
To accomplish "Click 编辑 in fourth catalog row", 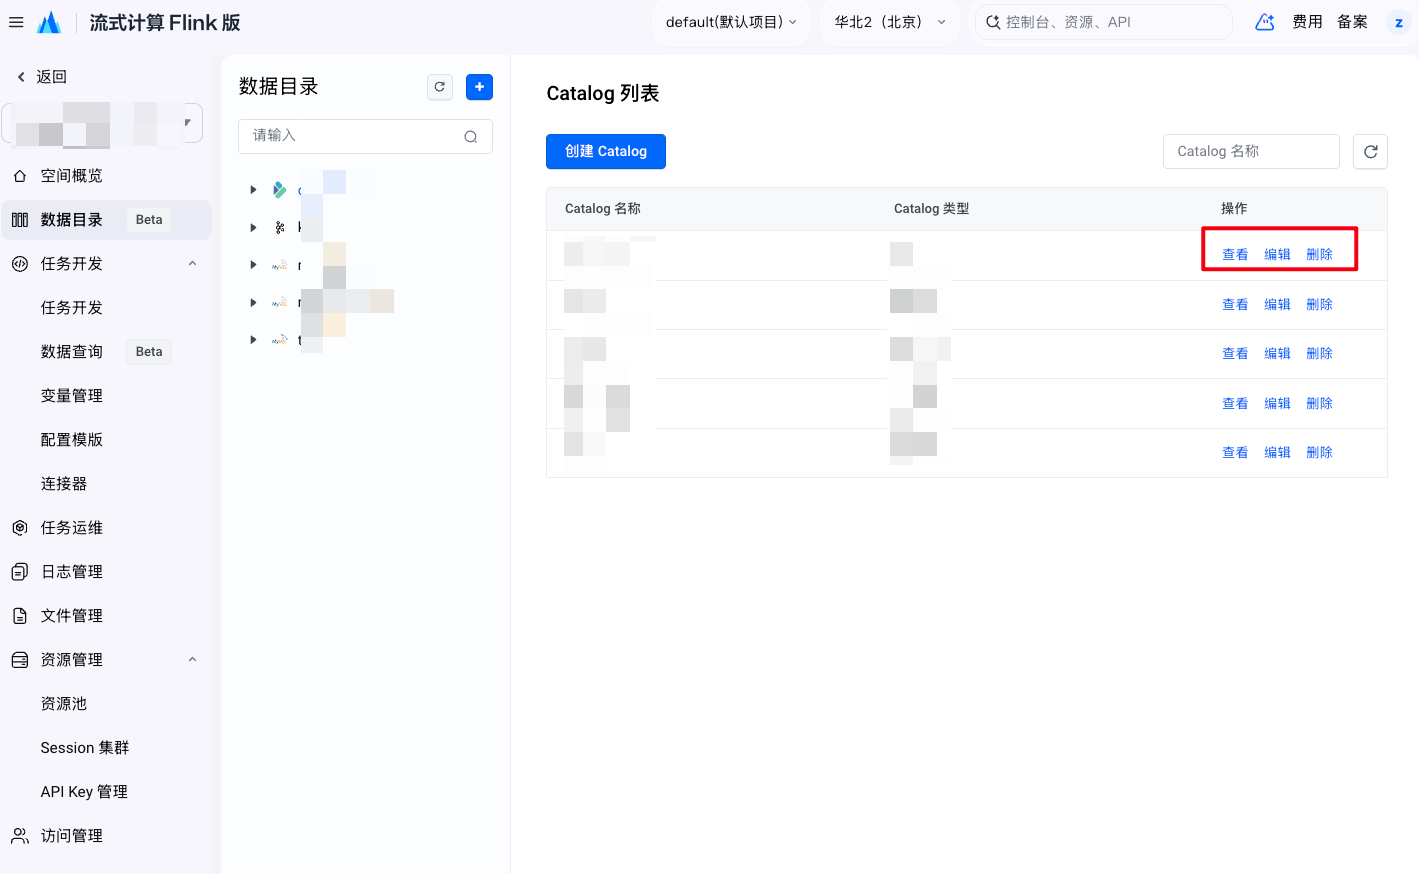I will click(x=1277, y=404).
